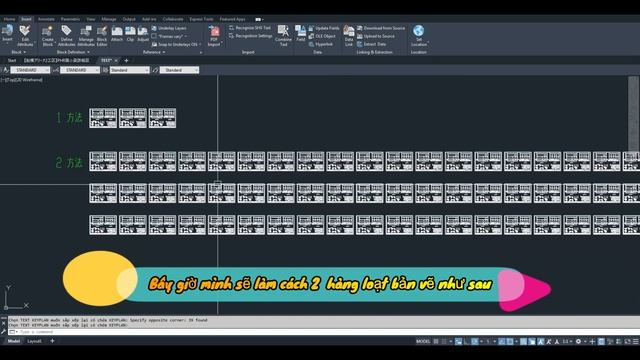Click Upload to Source
640x360 pixels.
[x=376, y=36]
